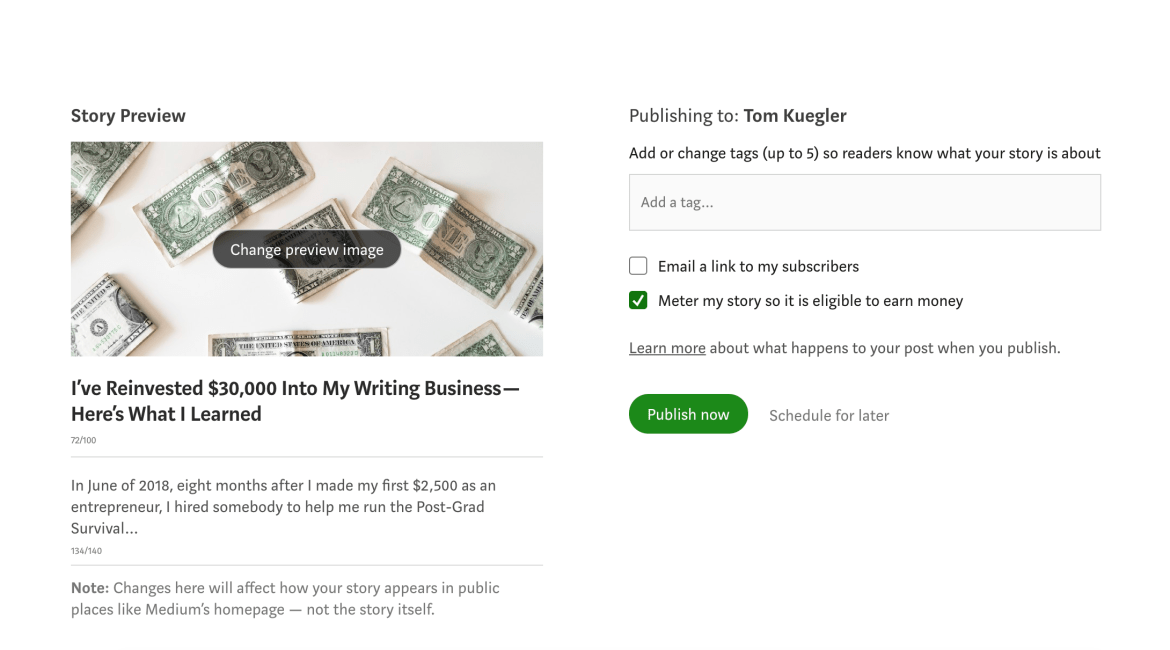Image resolution: width=1170 pixels, height=650 pixels.
Task: Uncheck the Meter my story checkbox
Action: click(638, 300)
